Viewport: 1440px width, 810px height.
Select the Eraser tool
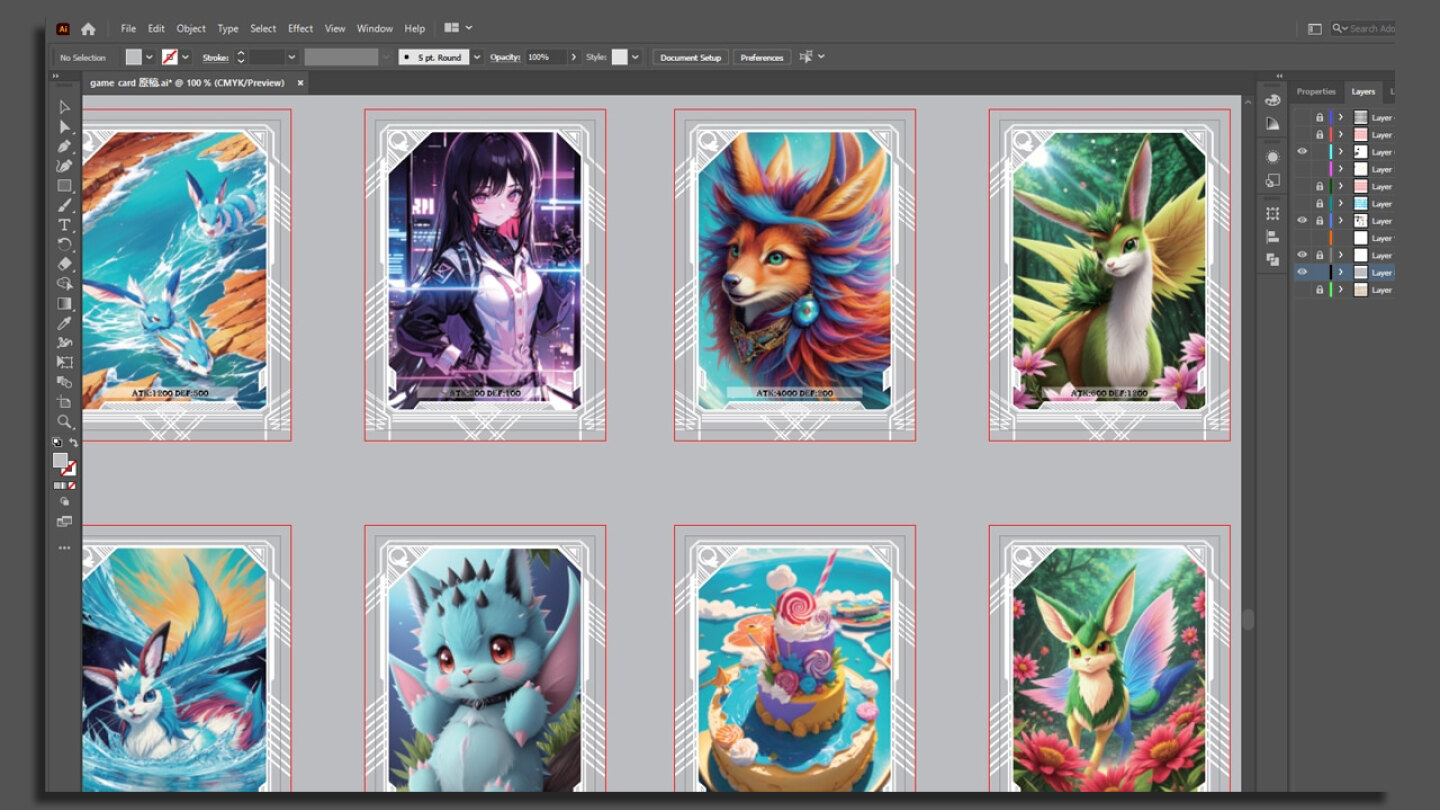tap(65, 264)
